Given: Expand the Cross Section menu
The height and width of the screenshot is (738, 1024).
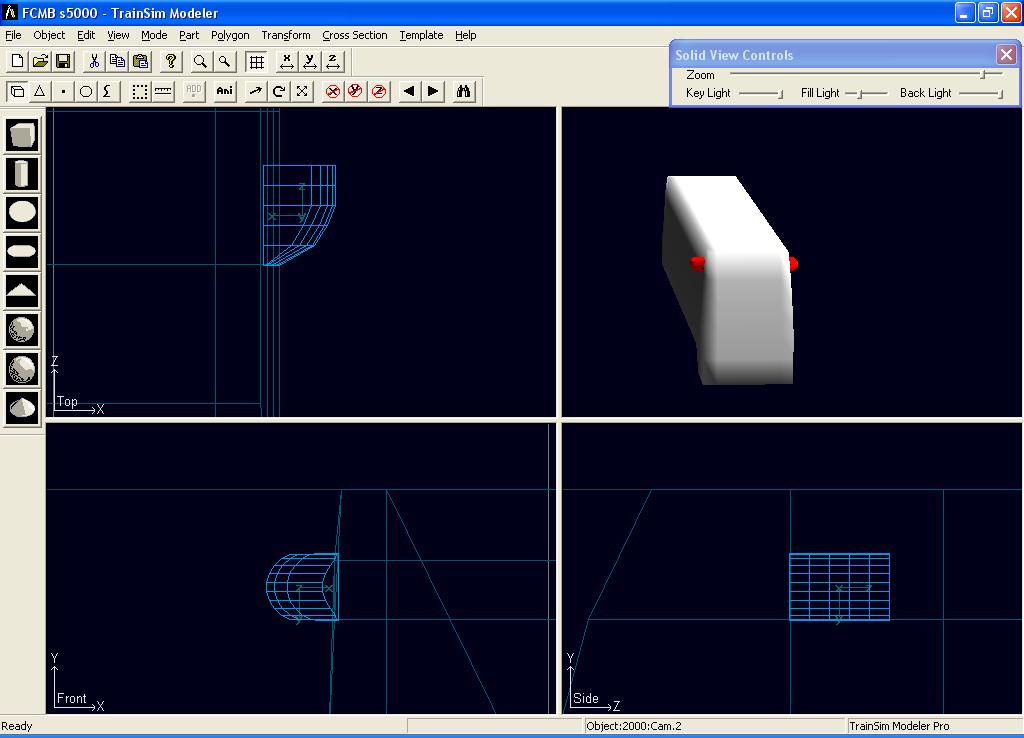Looking at the screenshot, I should tap(354, 35).
